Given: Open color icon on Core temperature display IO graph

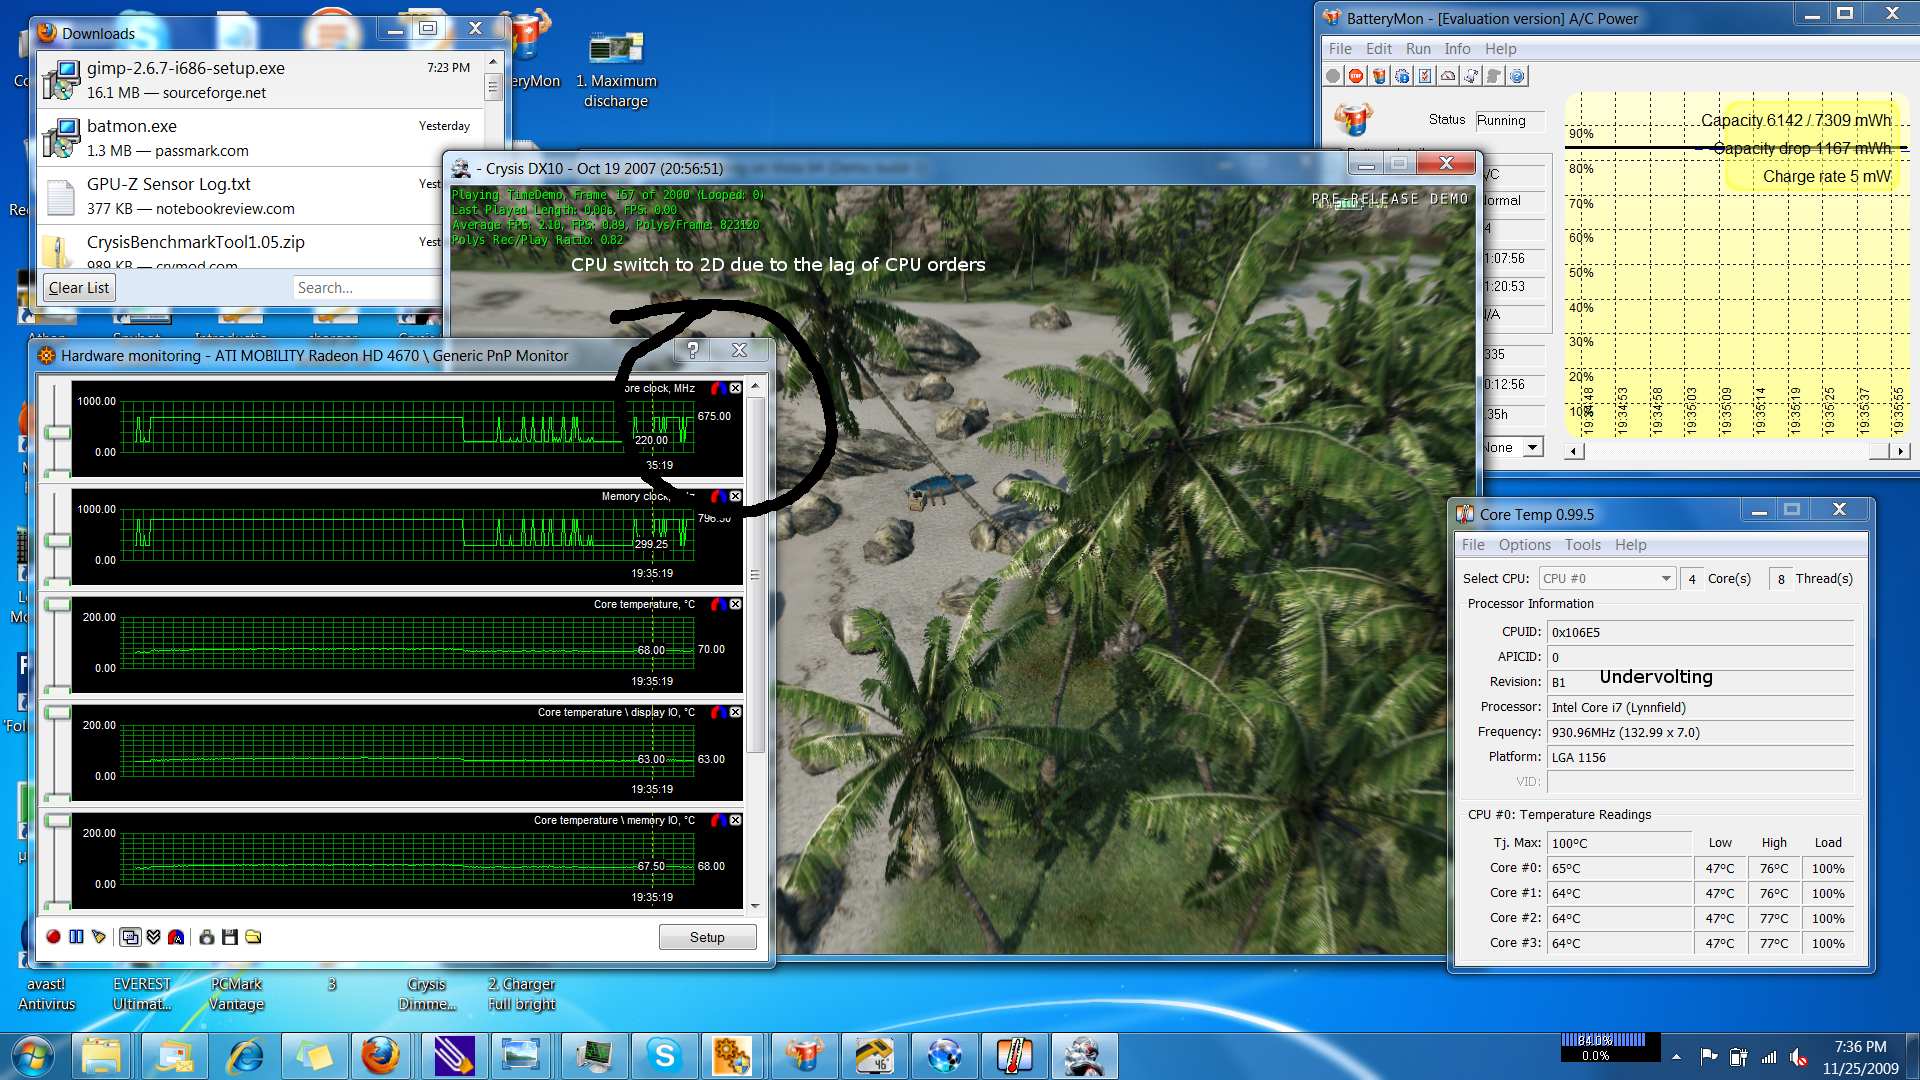Looking at the screenshot, I should pyautogui.click(x=719, y=712).
